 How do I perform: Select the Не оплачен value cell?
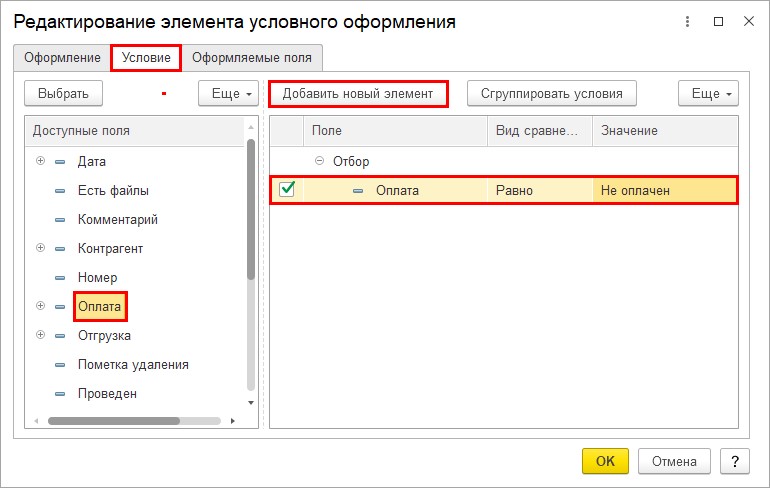[664, 190]
